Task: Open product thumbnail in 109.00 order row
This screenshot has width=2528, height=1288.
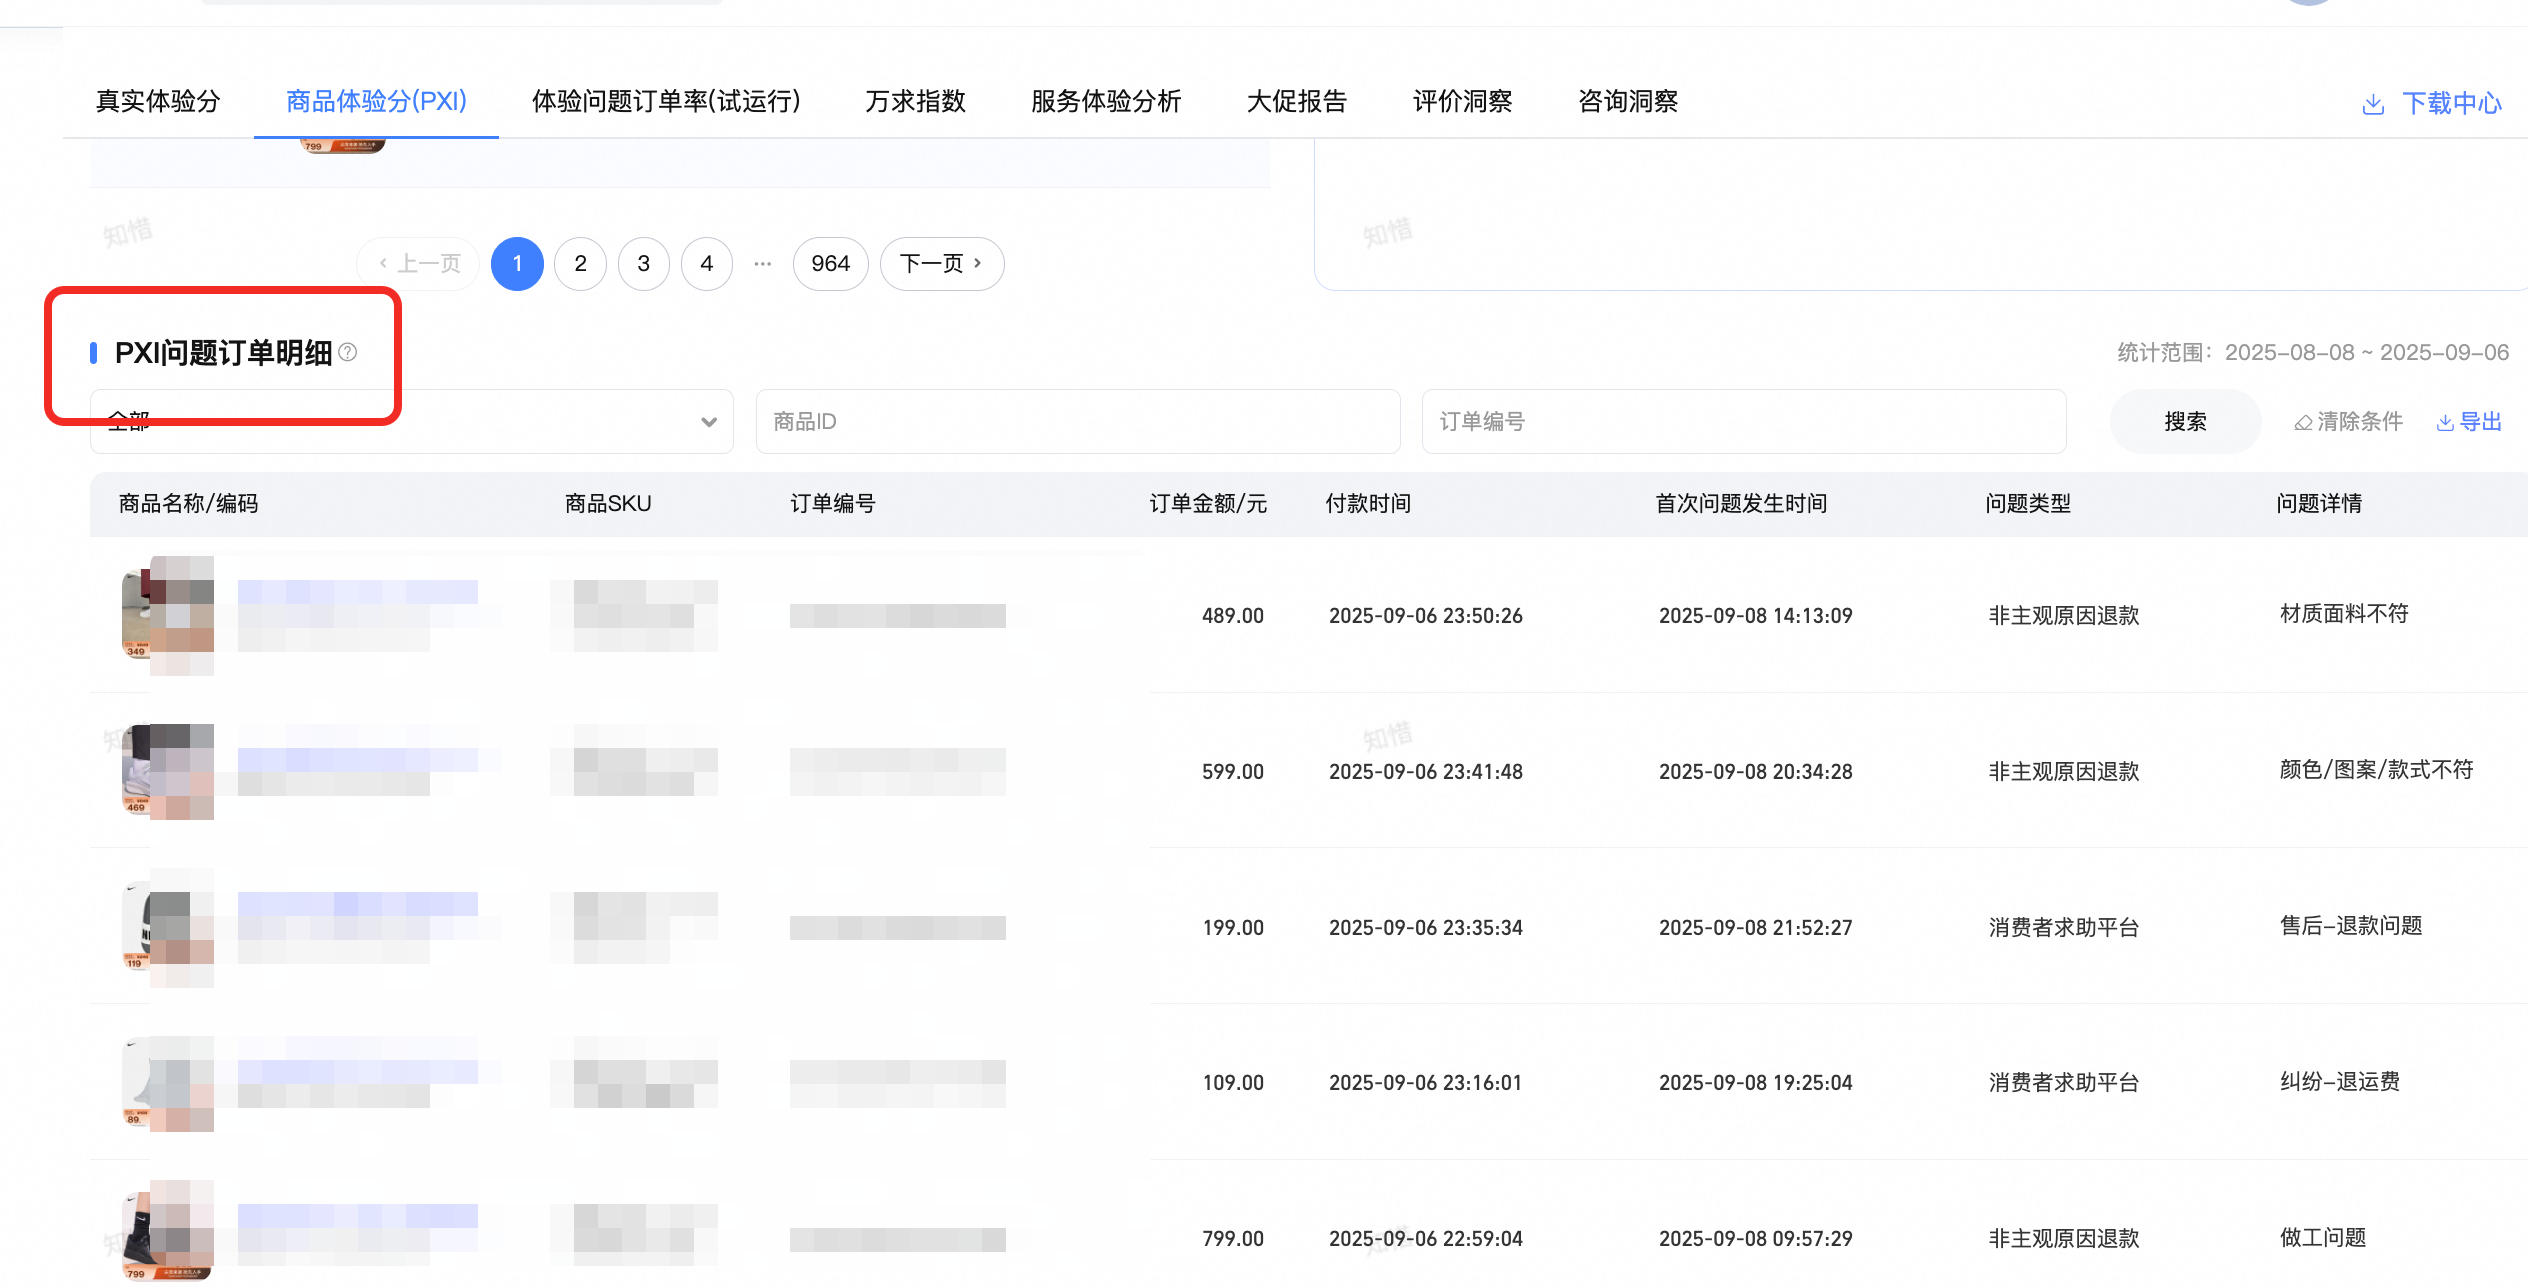Action: (x=167, y=1083)
